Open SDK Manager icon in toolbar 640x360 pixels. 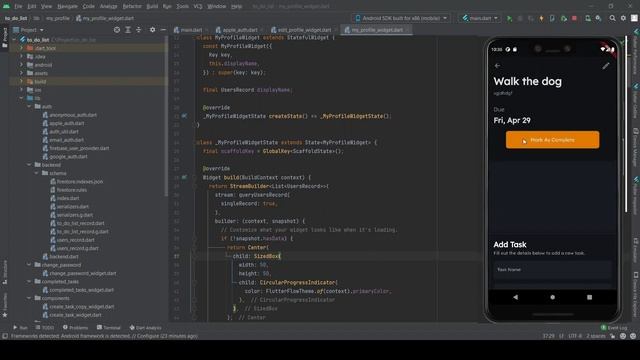tap(598, 18)
